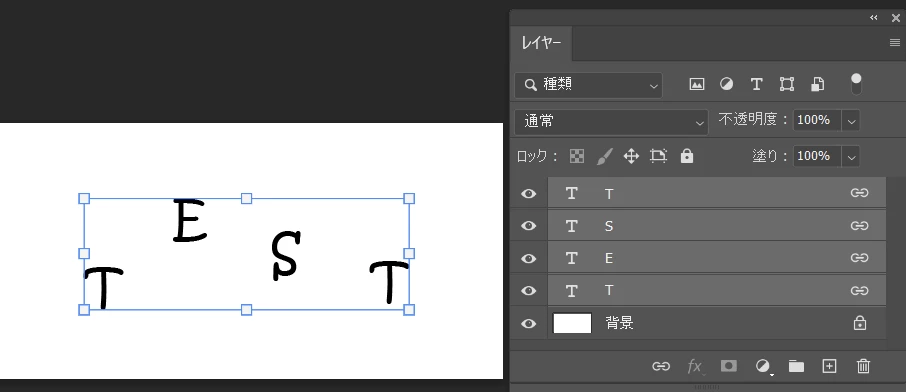Open the 塗り slider dropdown arrow
The width and height of the screenshot is (906, 392).
851,156
